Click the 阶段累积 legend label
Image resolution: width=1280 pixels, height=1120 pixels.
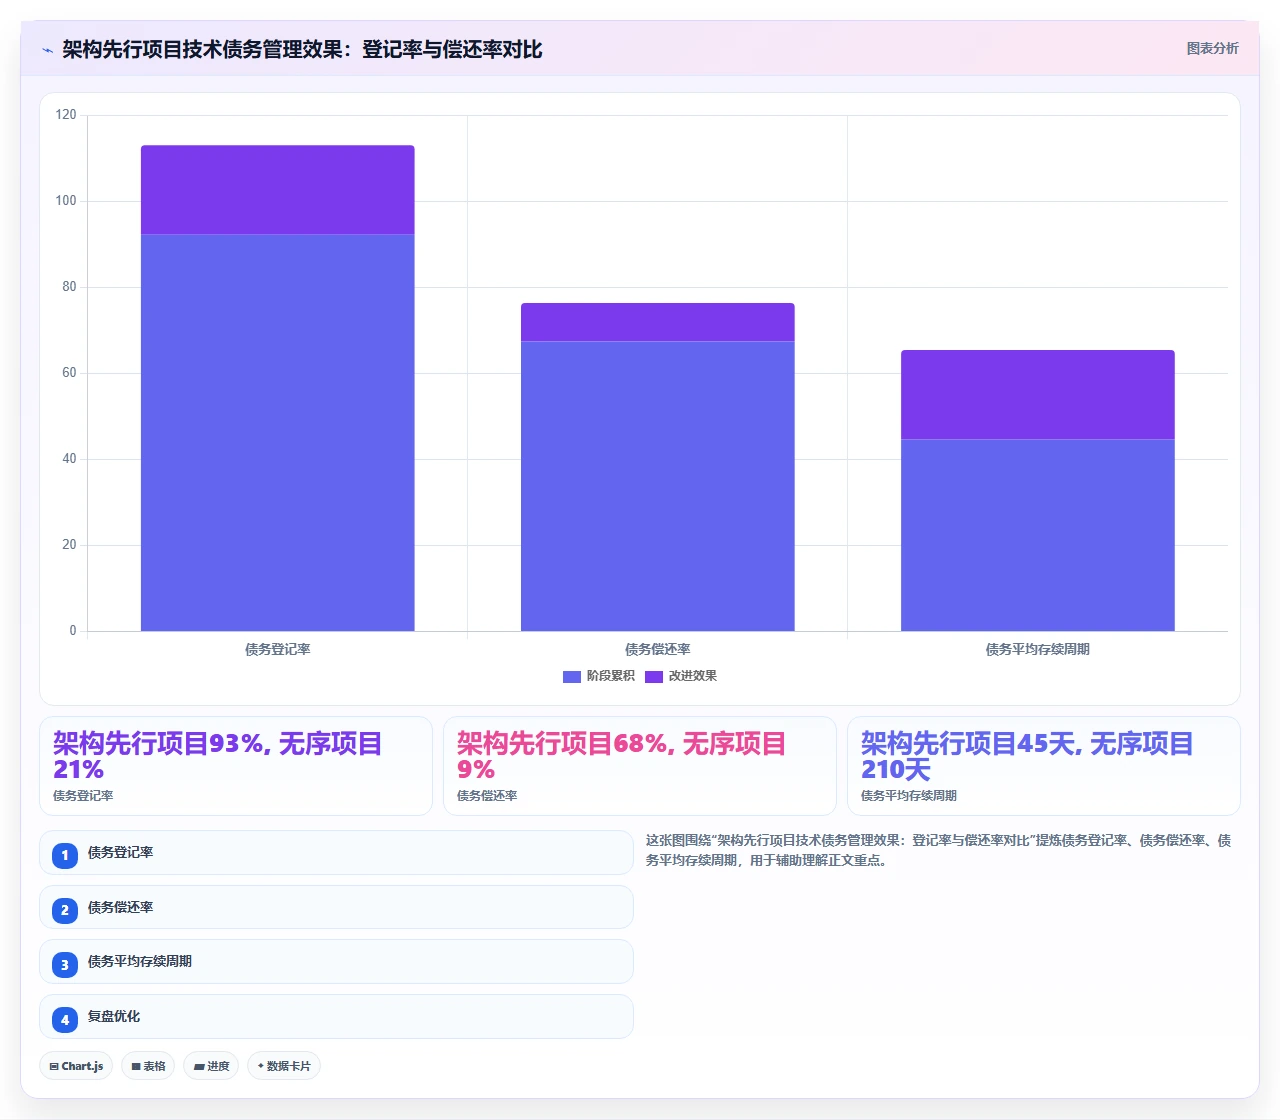[610, 676]
